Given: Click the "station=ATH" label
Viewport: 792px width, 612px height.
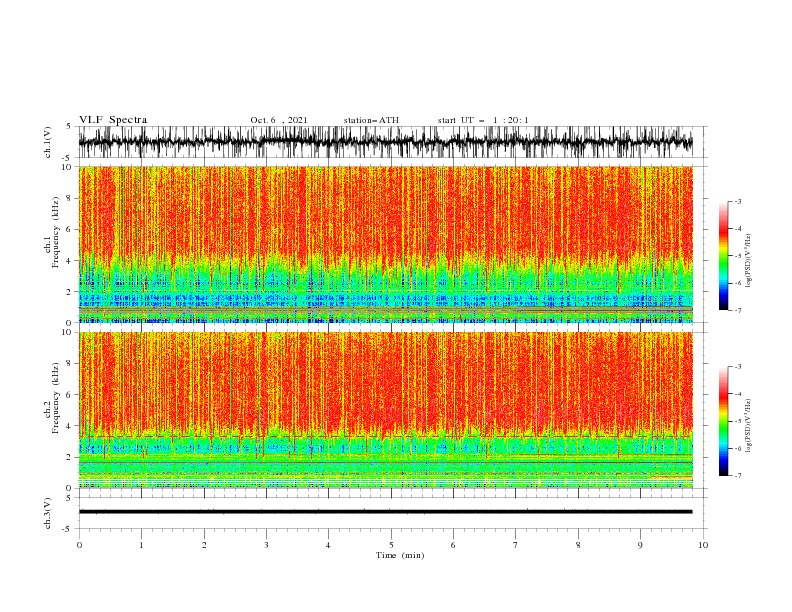Looking at the screenshot, I should [x=371, y=120].
